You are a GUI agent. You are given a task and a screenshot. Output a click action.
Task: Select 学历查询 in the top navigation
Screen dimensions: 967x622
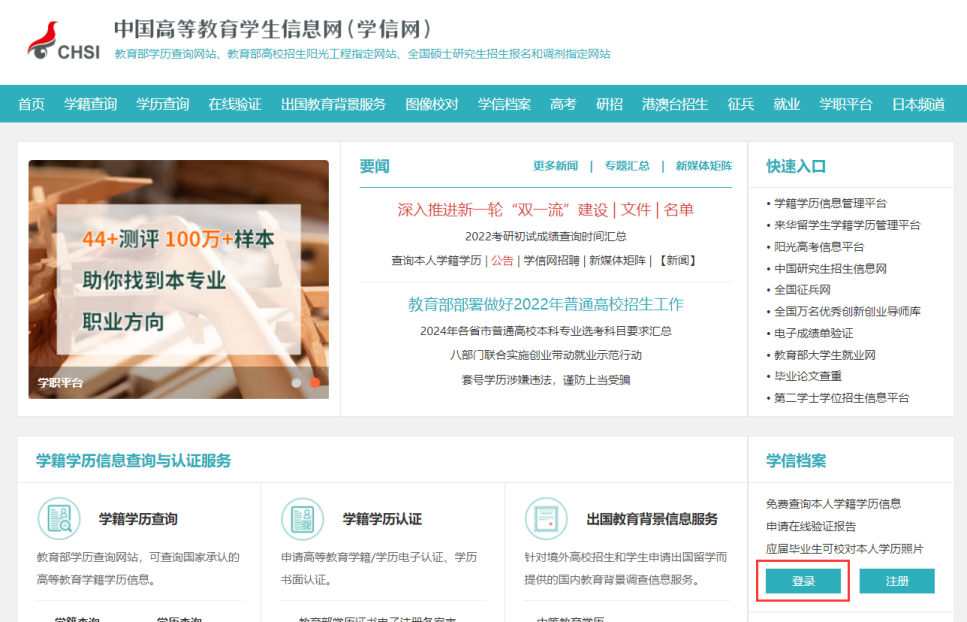coord(163,104)
